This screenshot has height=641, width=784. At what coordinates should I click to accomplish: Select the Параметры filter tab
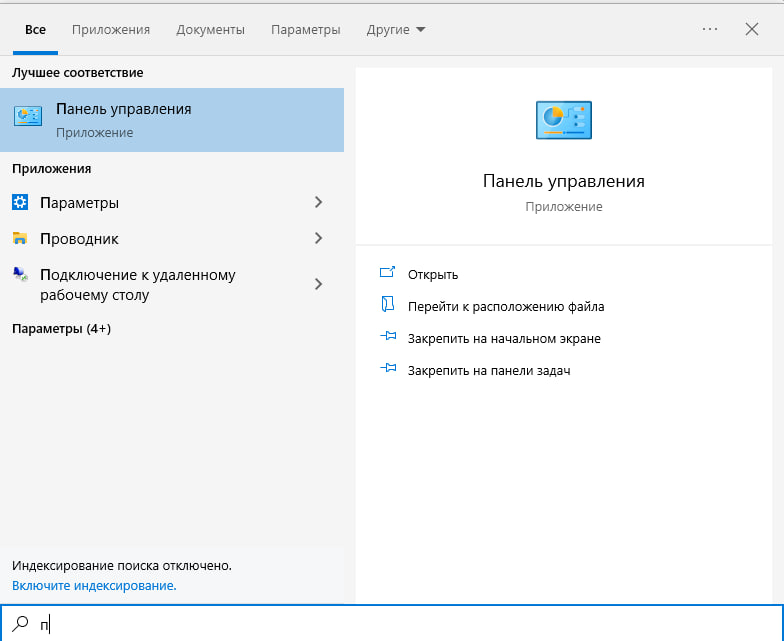[306, 30]
